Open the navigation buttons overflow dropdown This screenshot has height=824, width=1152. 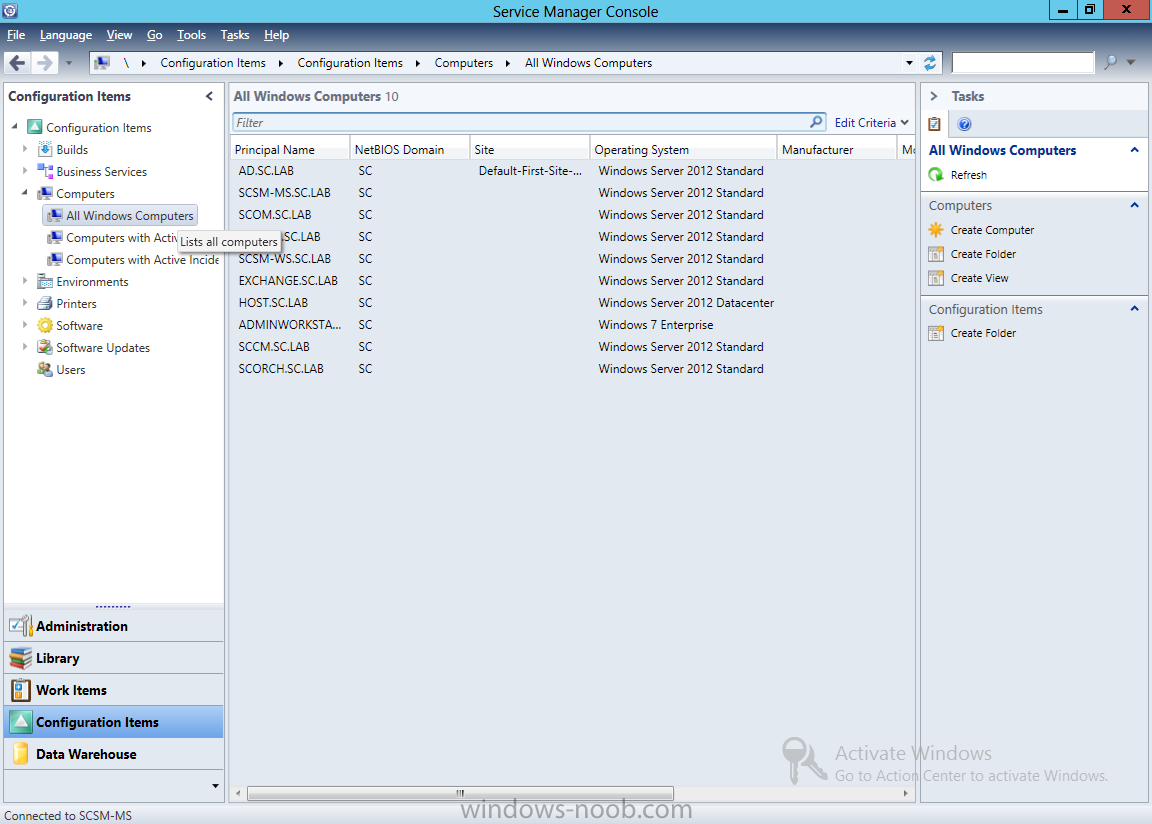tap(215, 786)
